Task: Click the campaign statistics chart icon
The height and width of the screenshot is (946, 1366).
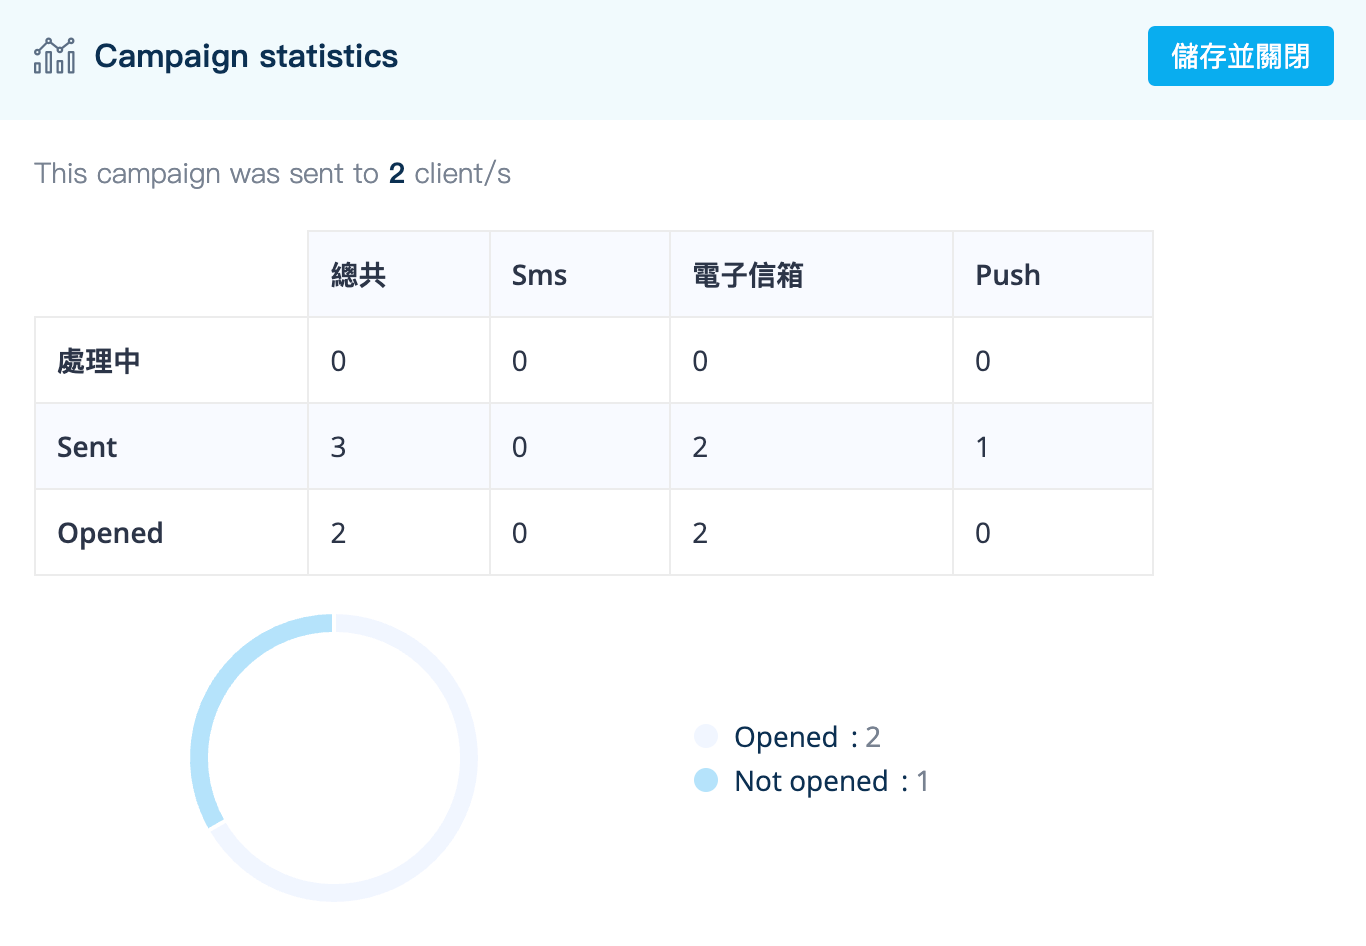Action: tap(54, 56)
